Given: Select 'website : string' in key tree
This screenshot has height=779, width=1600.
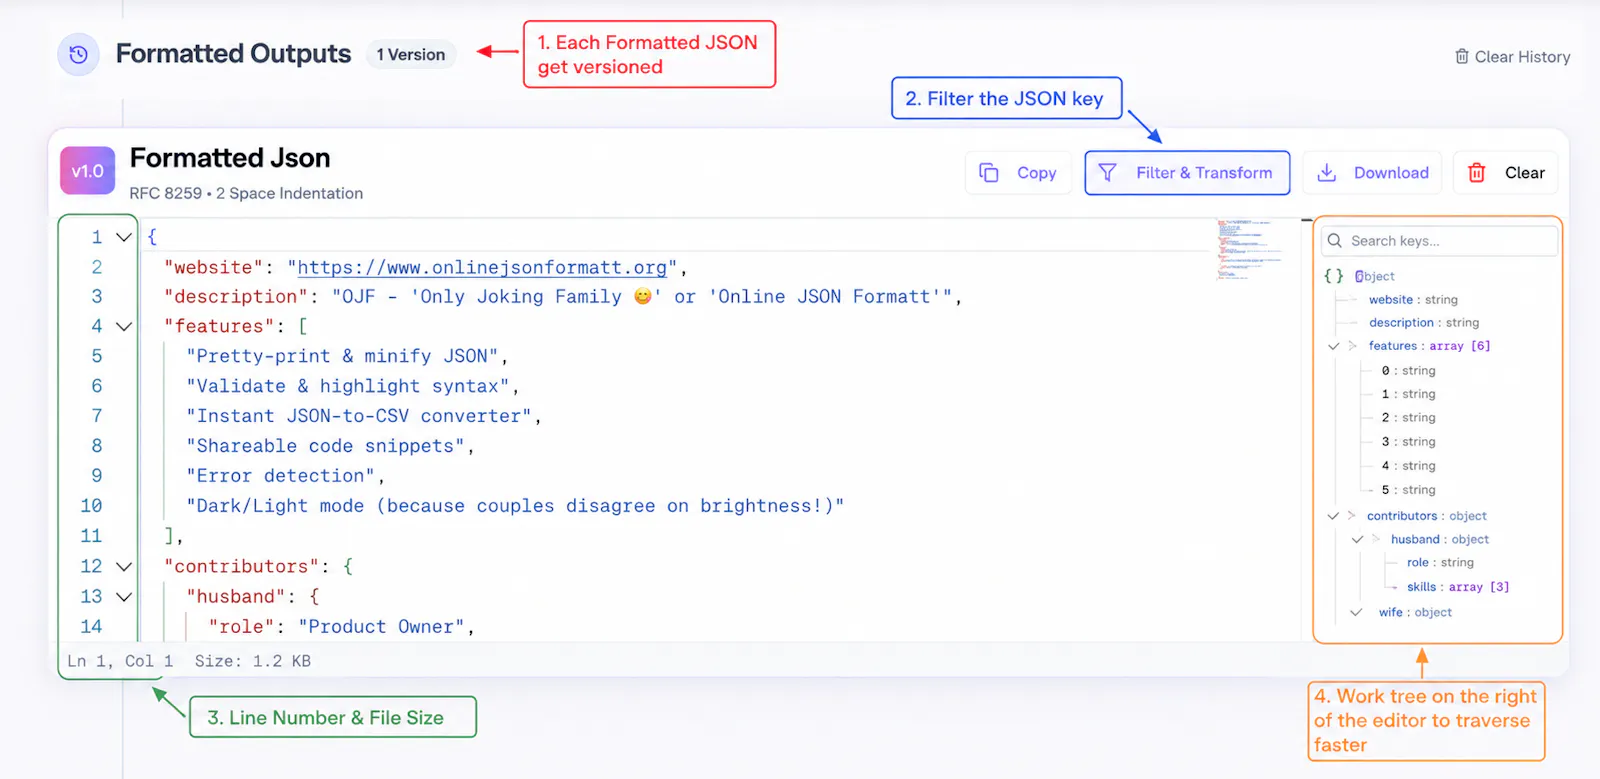Looking at the screenshot, I should (1413, 300).
